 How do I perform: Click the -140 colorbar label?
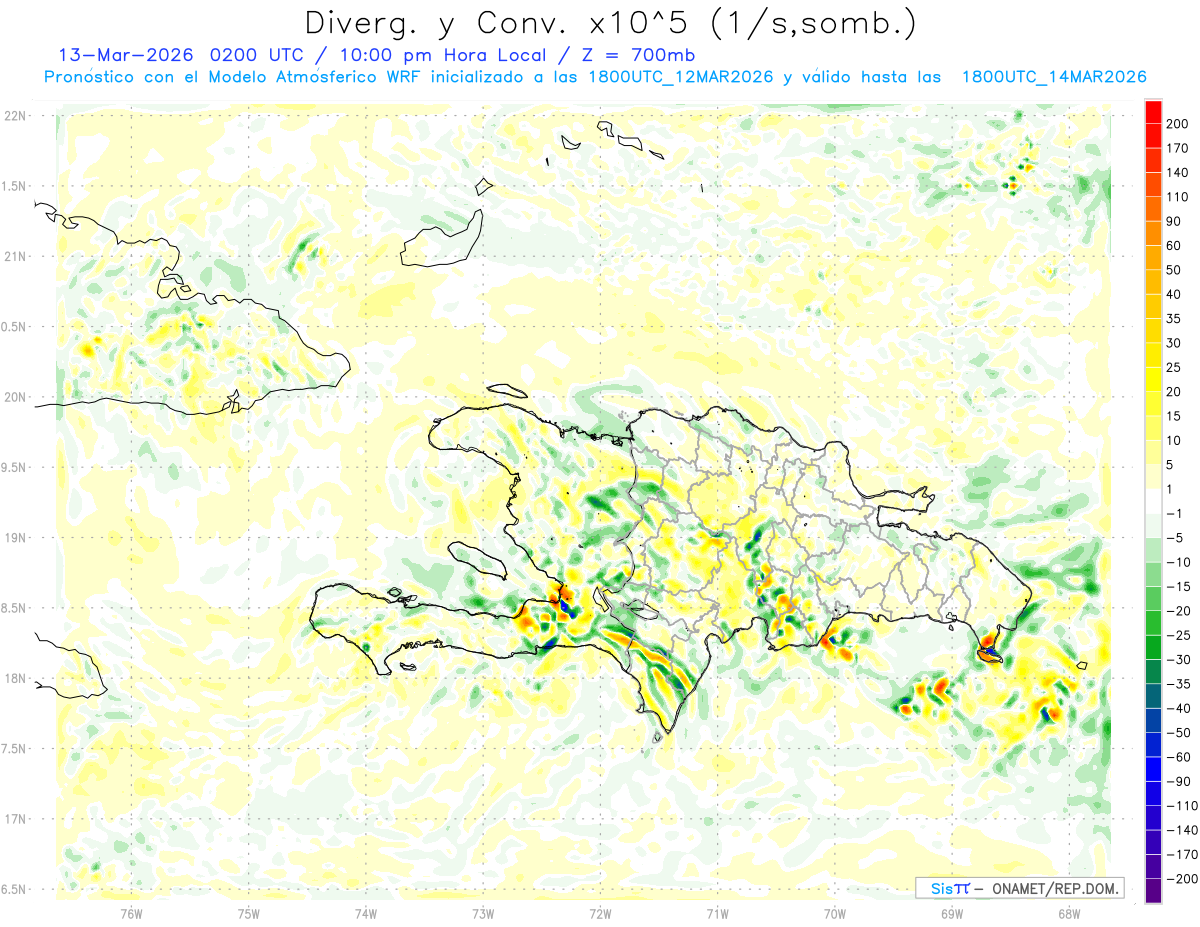[x=1182, y=830]
